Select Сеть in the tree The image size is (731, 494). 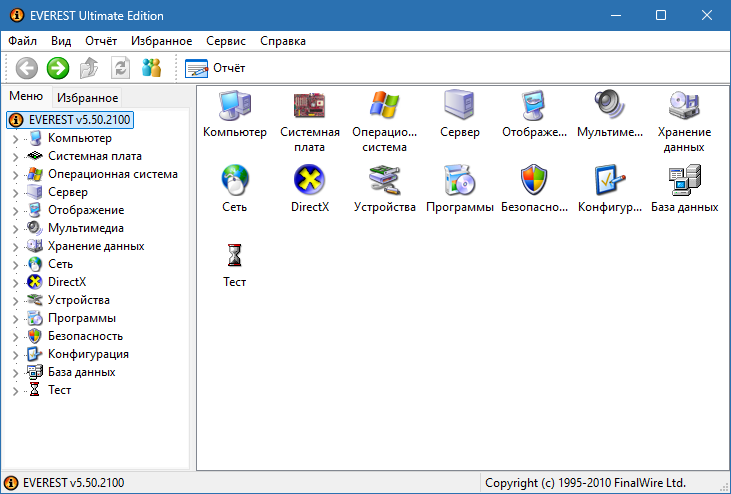pos(60,264)
